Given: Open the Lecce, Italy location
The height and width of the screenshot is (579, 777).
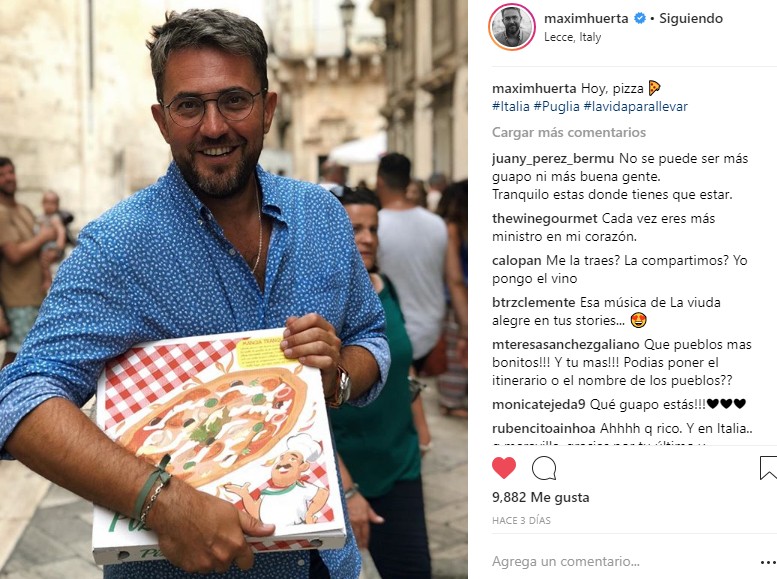Looking at the screenshot, I should 572,37.
